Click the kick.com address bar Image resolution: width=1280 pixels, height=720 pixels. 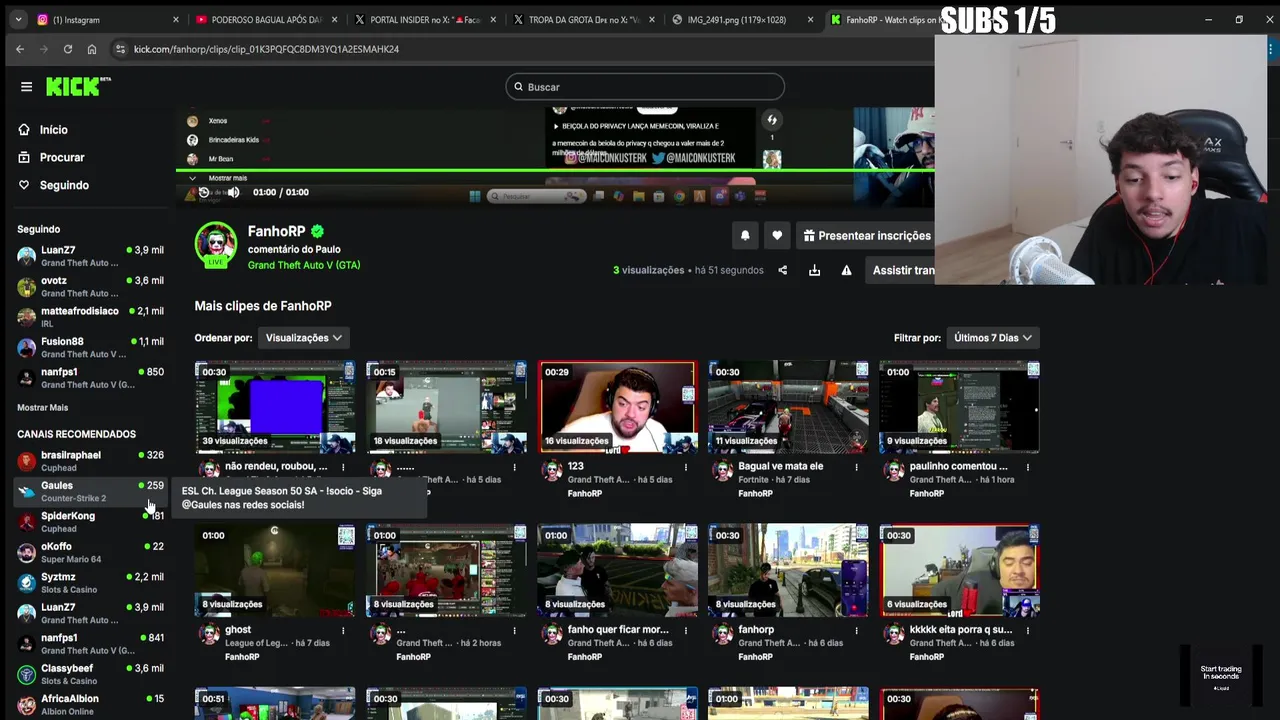(520, 49)
